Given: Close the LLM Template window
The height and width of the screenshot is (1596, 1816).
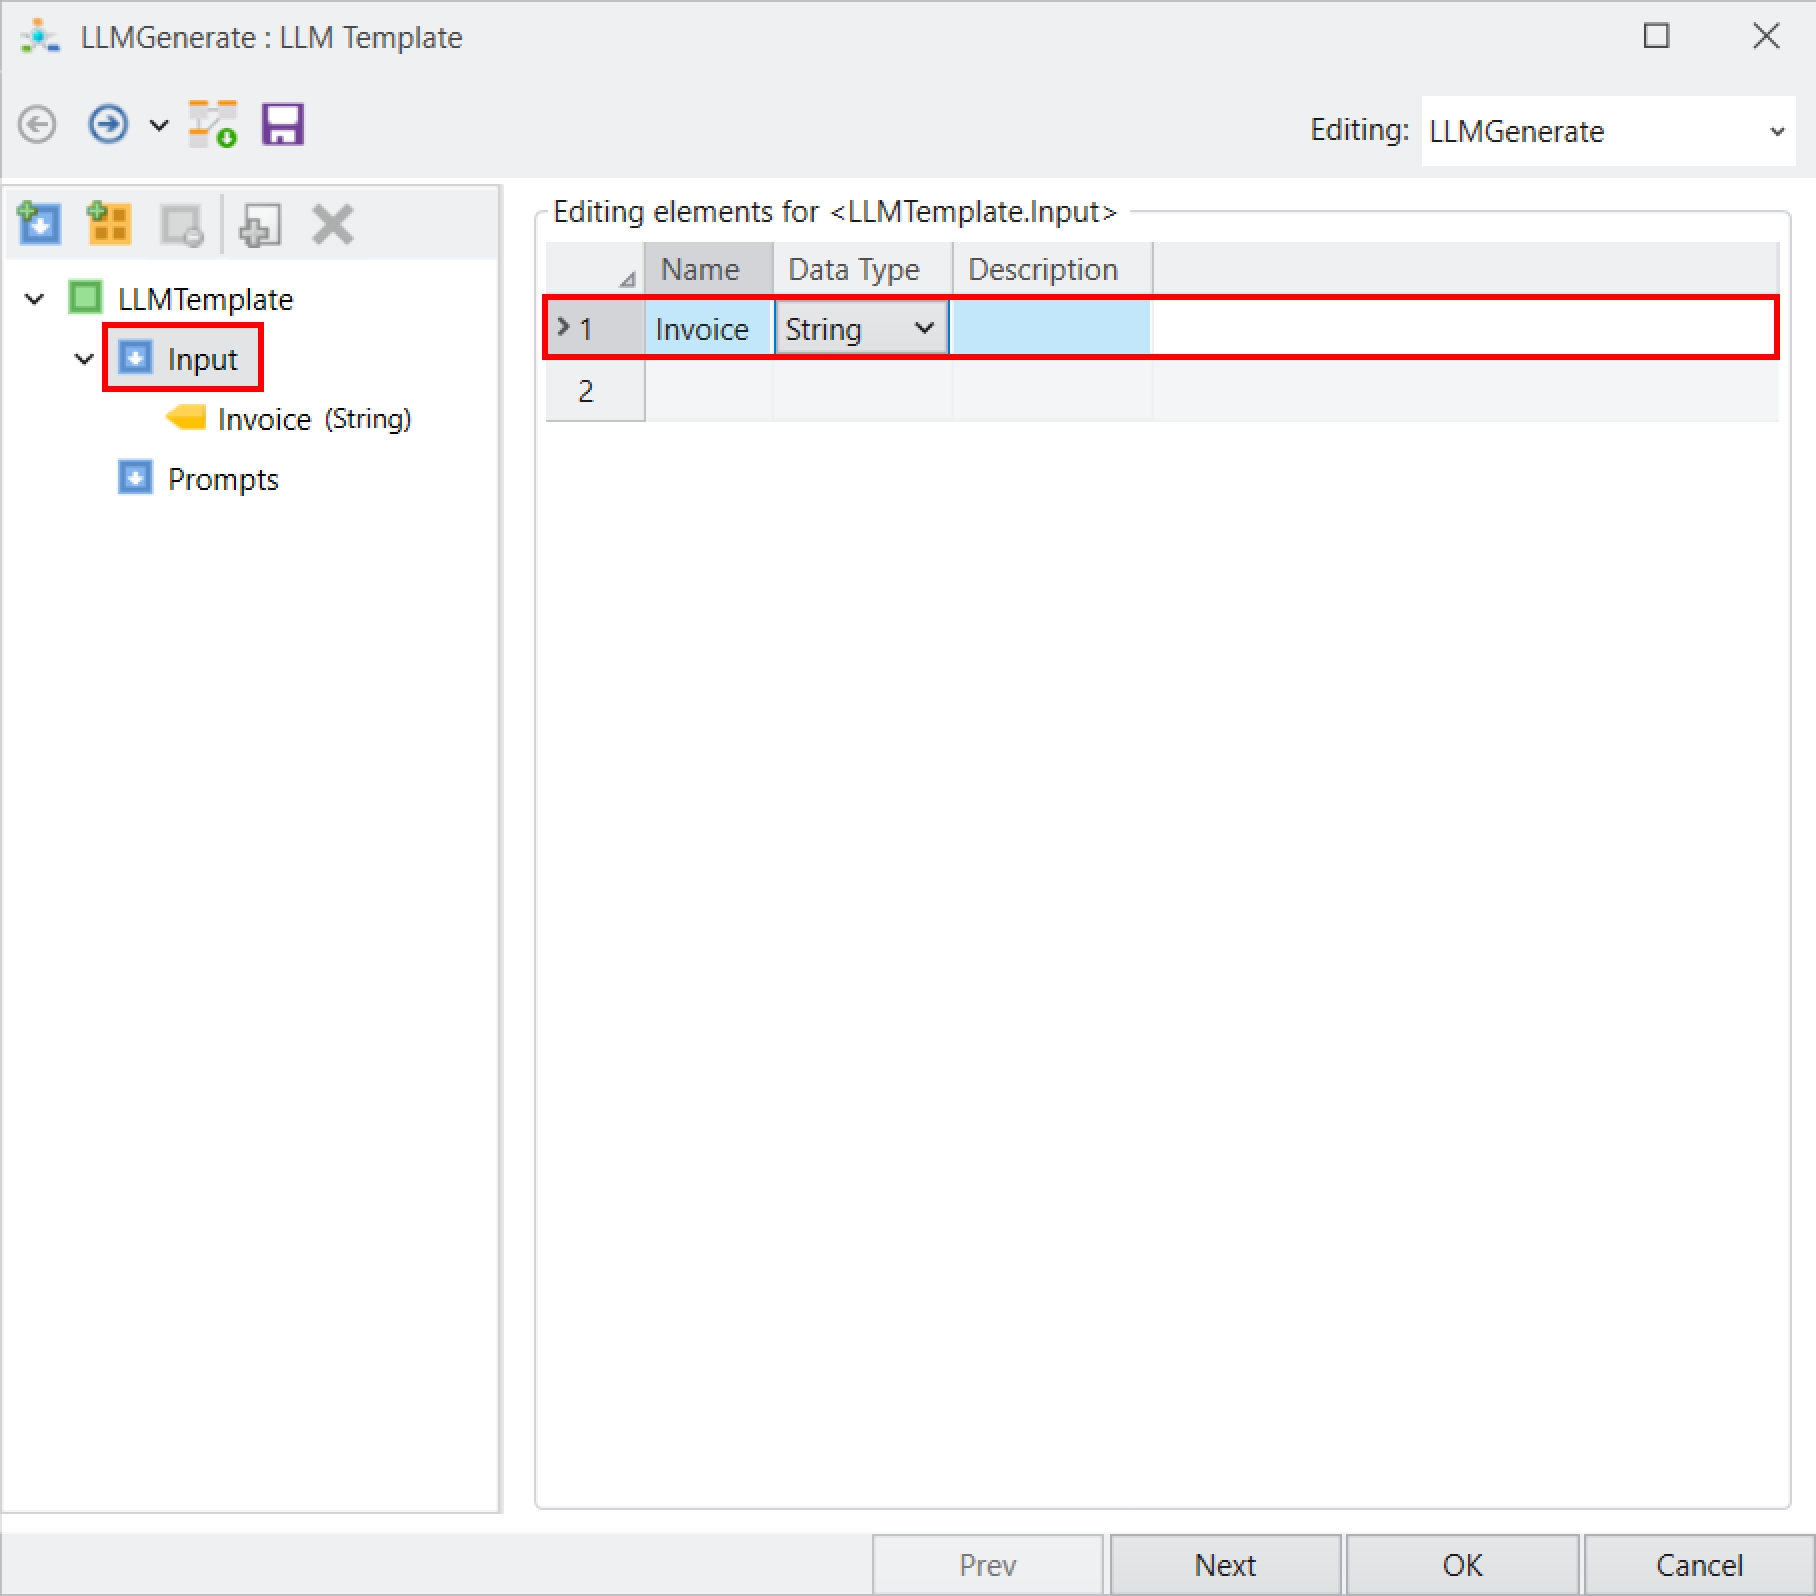Looking at the screenshot, I should click(x=1766, y=36).
